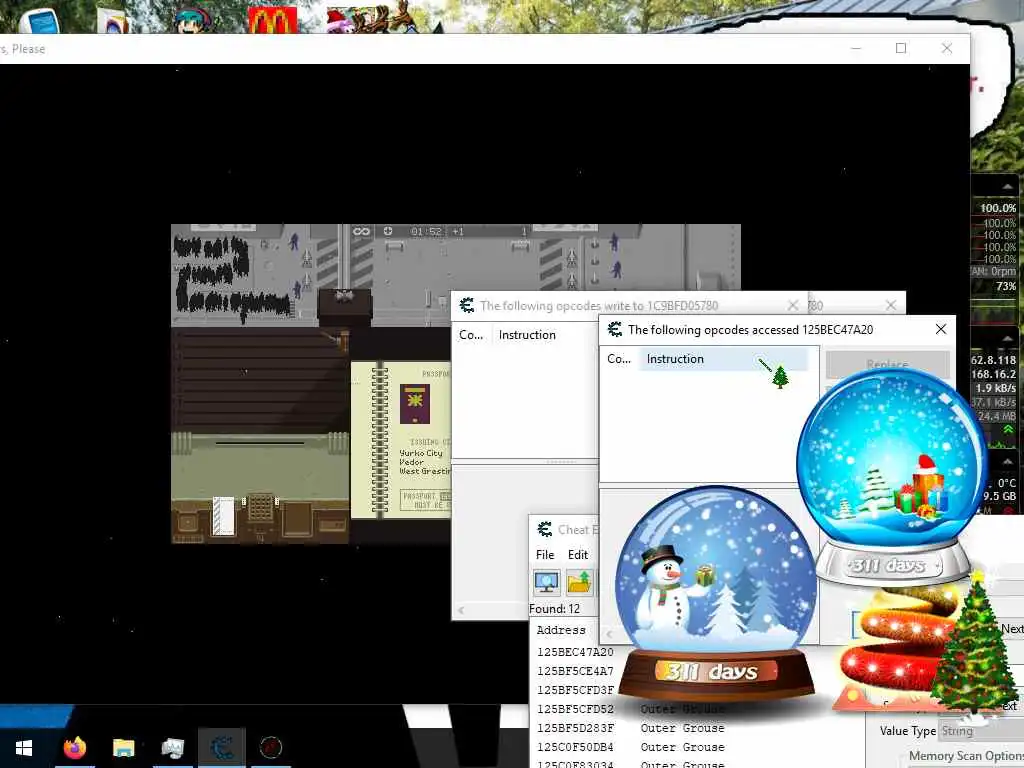Click the McDonald's desktop icon
This screenshot has height=768, width=1024.
[272, 20]
